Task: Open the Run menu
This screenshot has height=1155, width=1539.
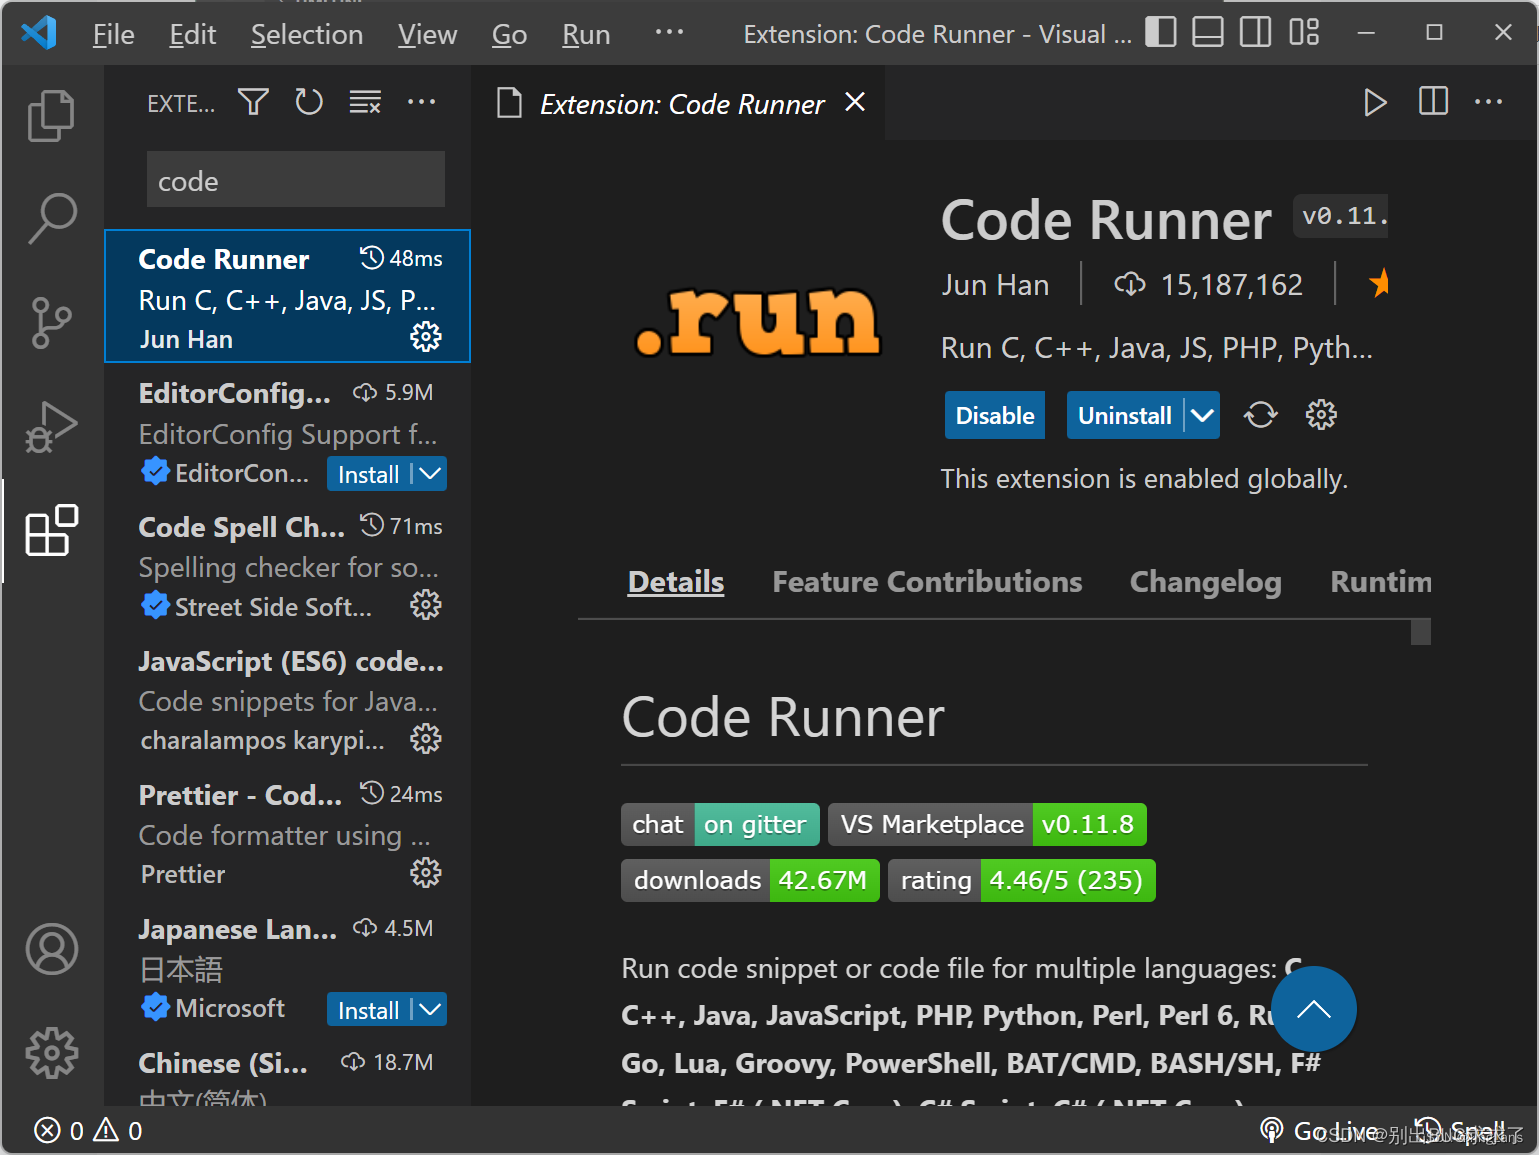Action: [586, 34]
